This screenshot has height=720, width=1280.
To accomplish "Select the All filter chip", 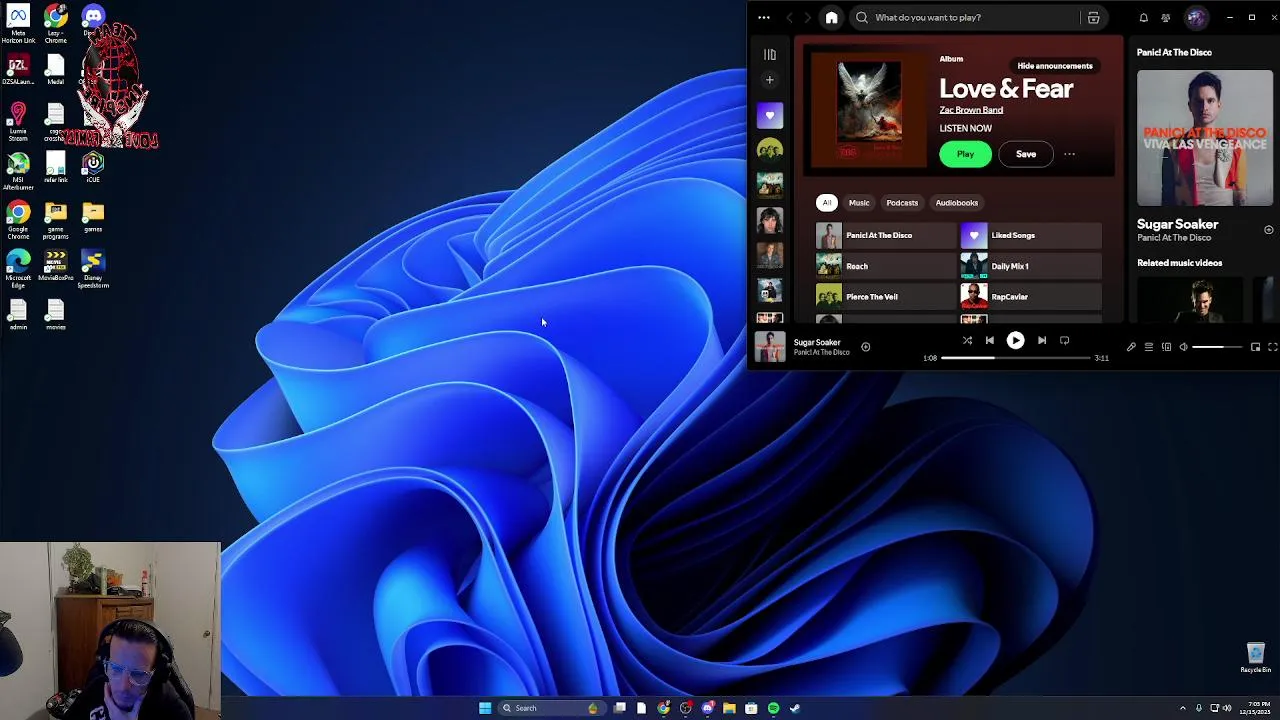I will click(827, 203).
